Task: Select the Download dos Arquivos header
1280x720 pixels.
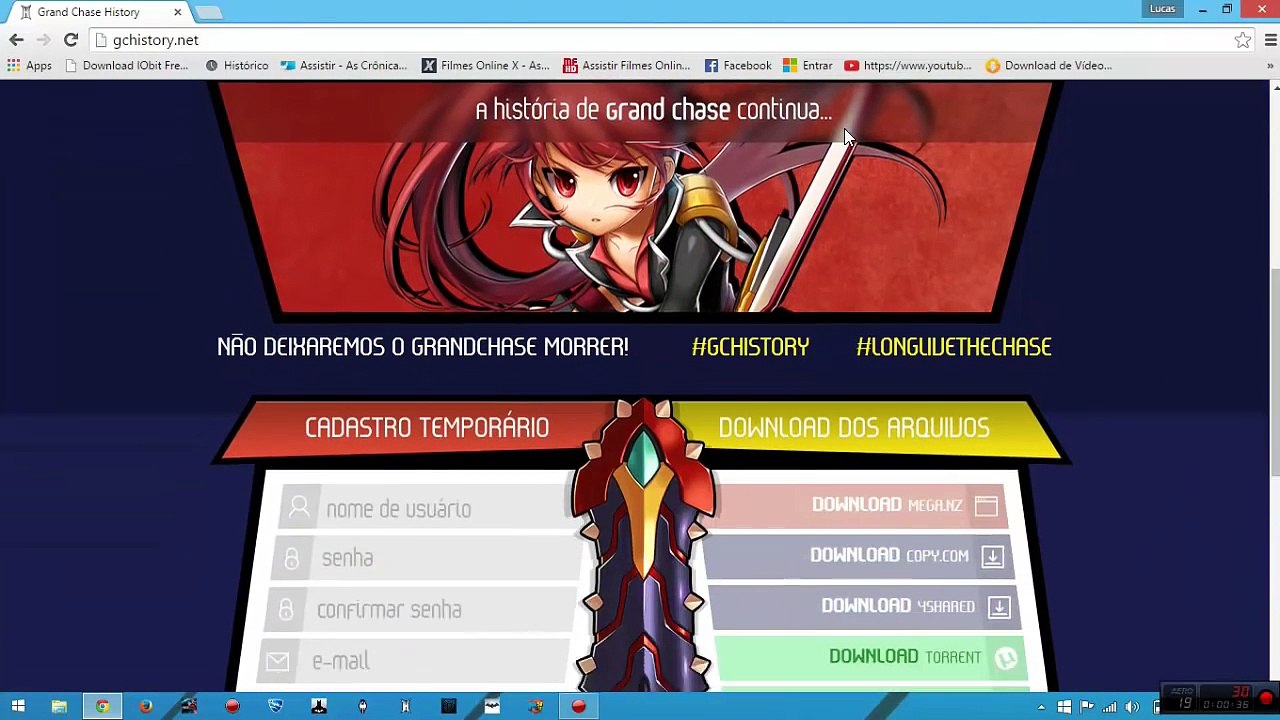Action: (x=854, y=428)
